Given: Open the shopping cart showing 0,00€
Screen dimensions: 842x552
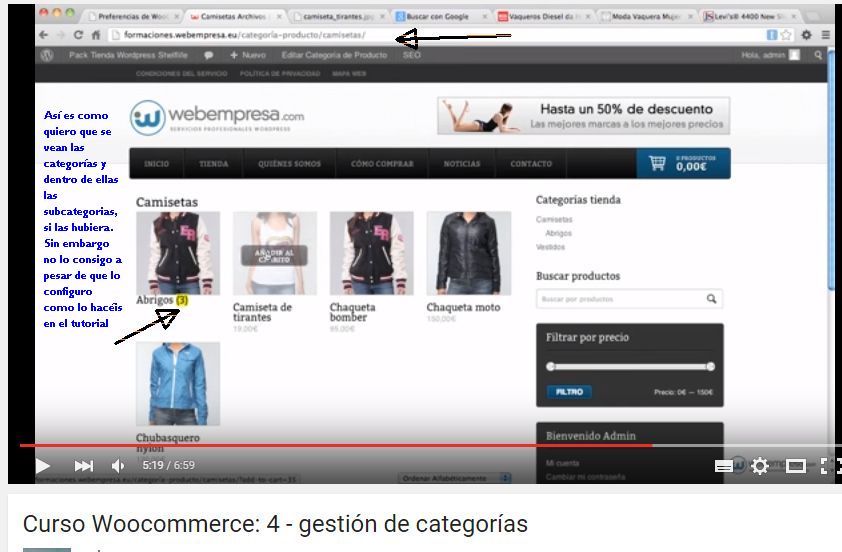Looking at the screenshot, I should (683, 163).
